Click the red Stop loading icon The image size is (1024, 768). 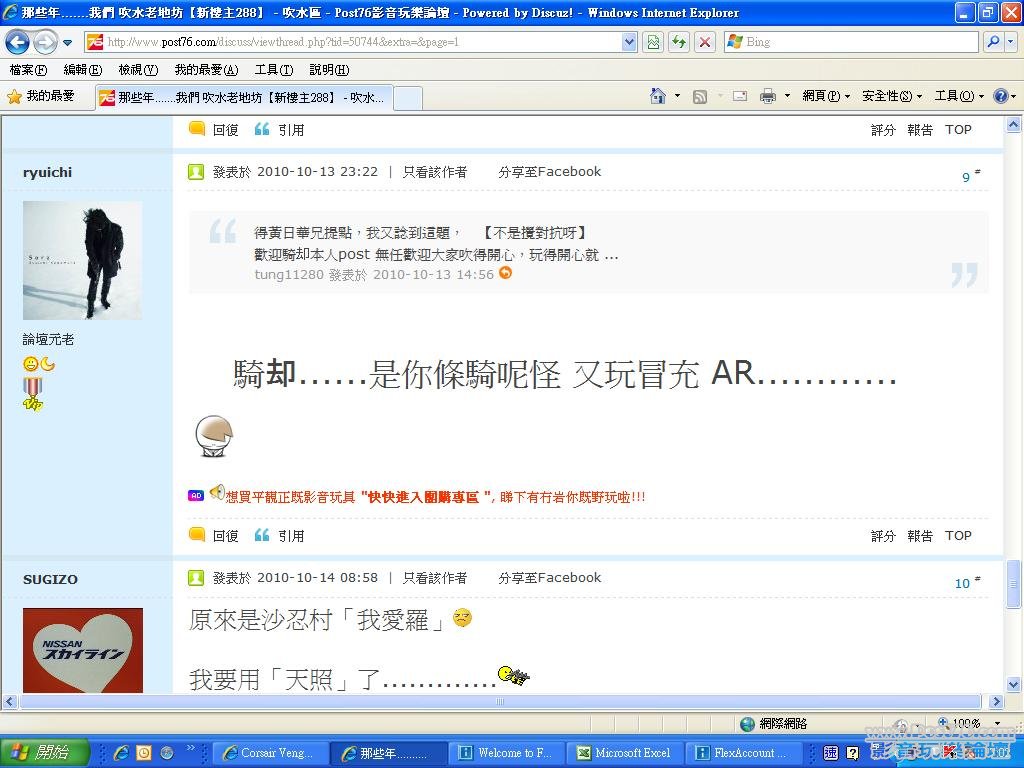point(705,42)
